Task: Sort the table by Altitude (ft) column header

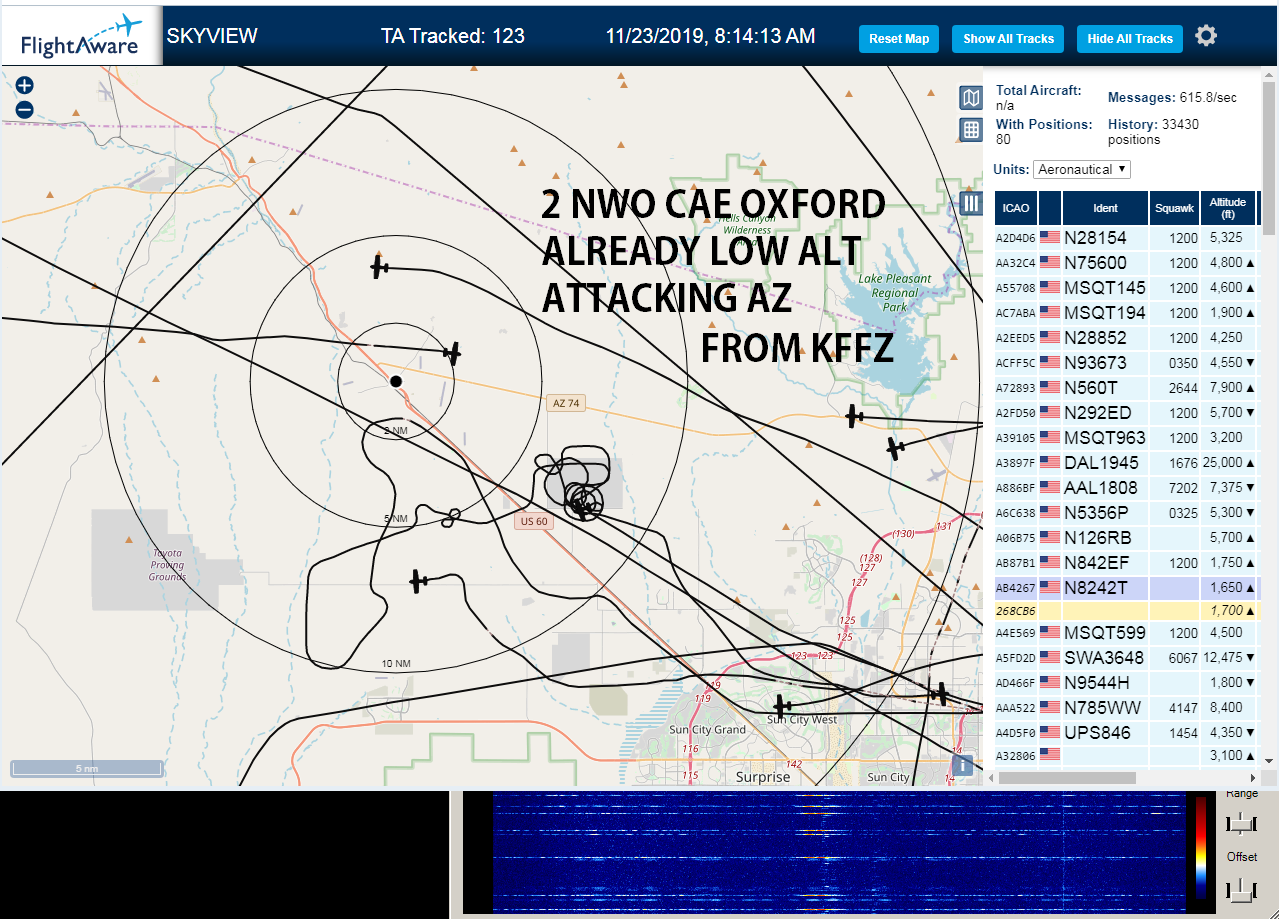Action: [1227, 208]
